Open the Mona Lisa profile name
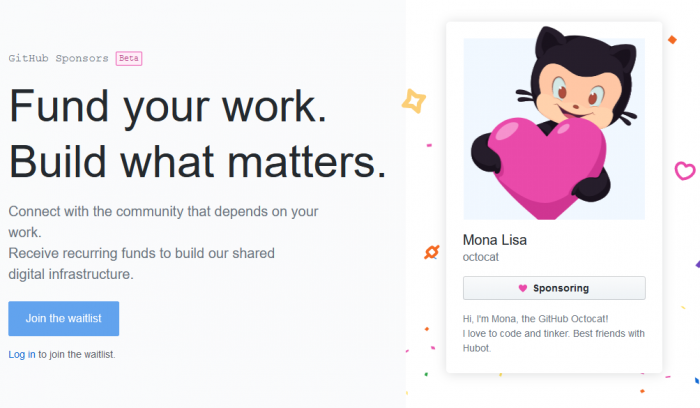 click(495, 240)
